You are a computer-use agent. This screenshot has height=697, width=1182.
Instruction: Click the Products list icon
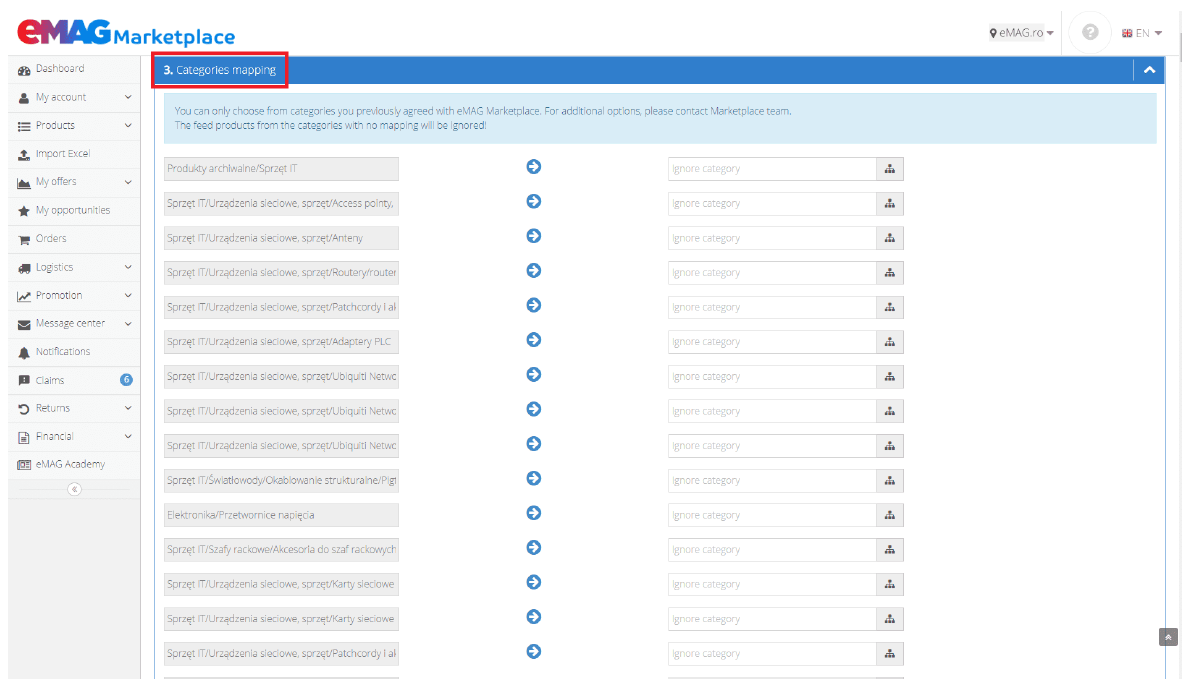pyautogui.click(x=24, y=127)
